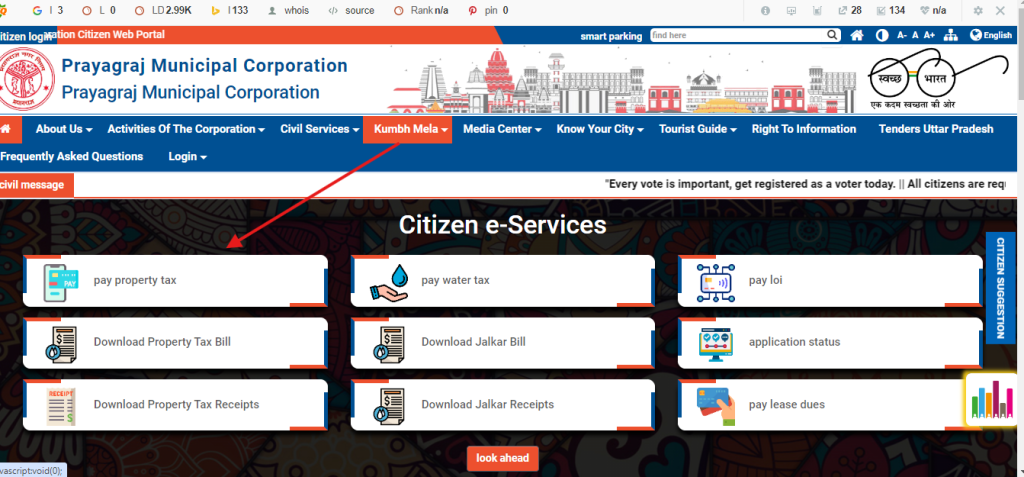This screenshot has width=1024, height=477.
Task: Increase font size with A+ button
Action: pos(929,35)
